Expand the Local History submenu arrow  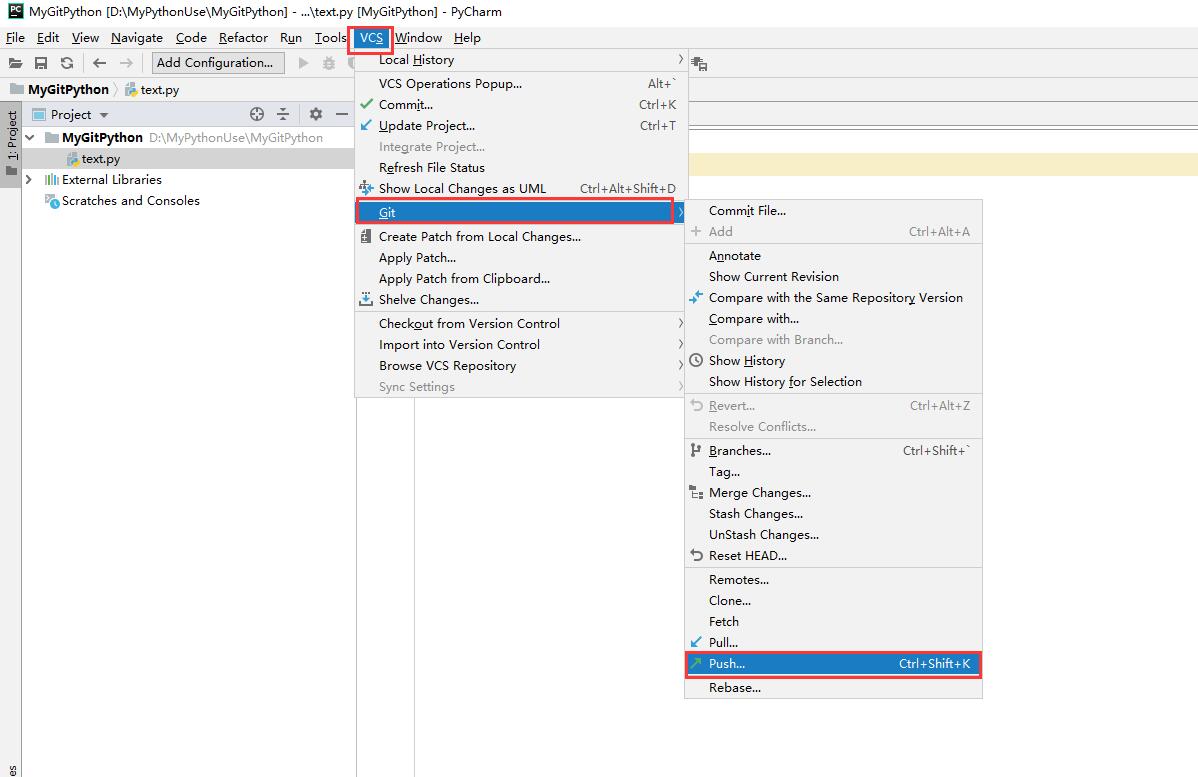[680, 60]
